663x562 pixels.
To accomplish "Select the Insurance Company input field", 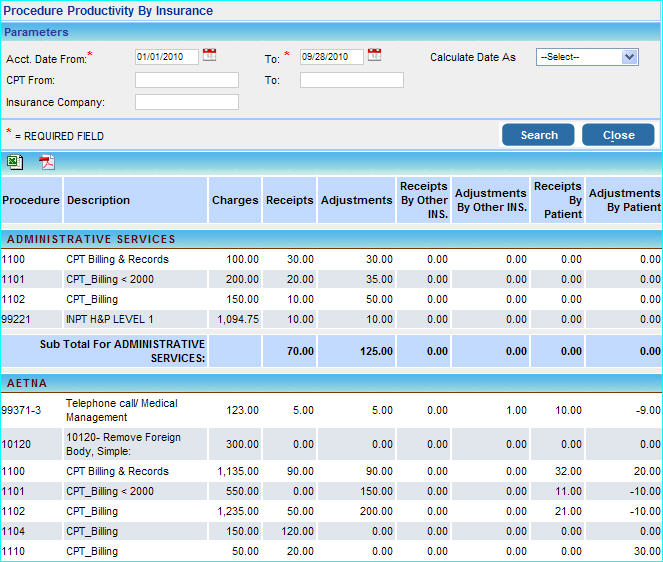I will coord(186,102).
